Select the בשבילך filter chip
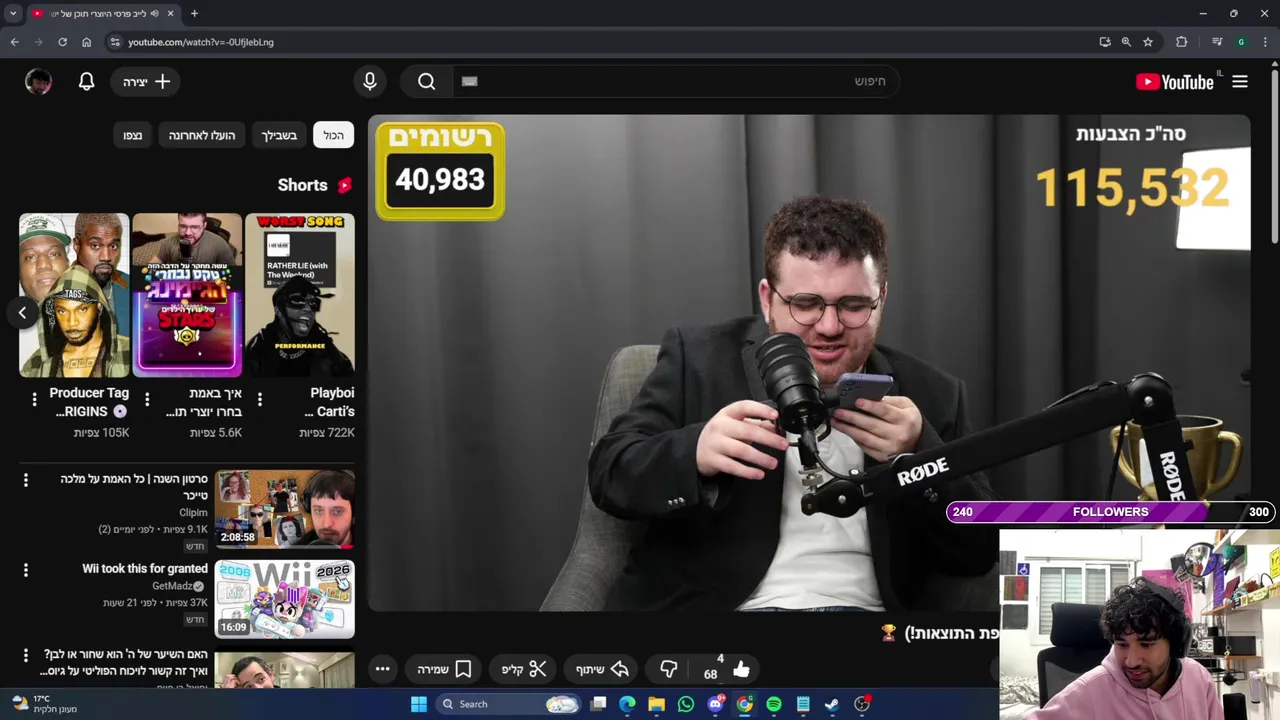Screen dimensions: 1280x720 coord(279,135)
